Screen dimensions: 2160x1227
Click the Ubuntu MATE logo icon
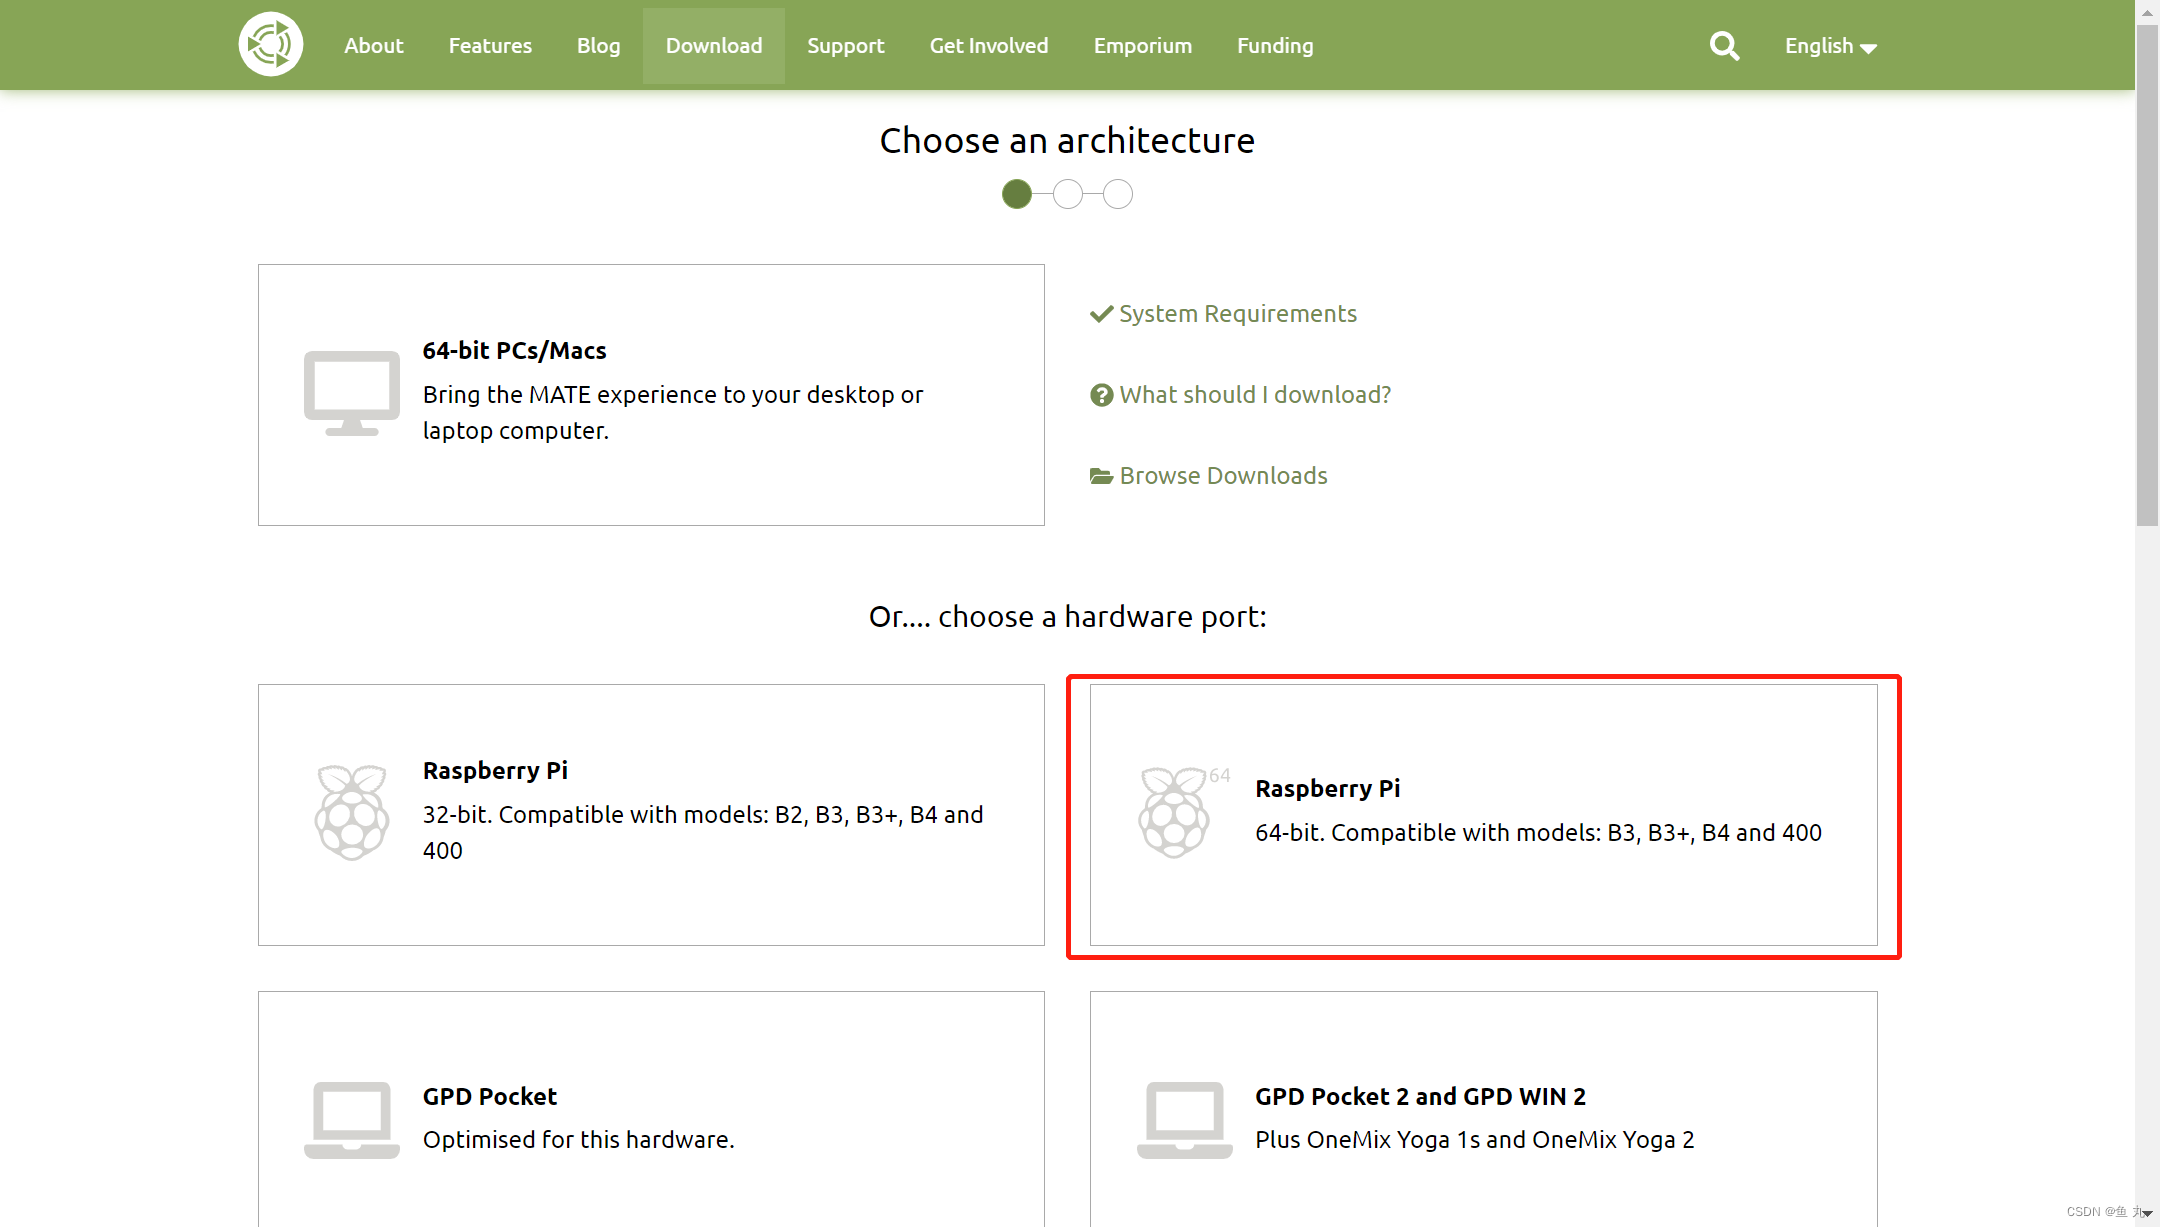point(270,45)
